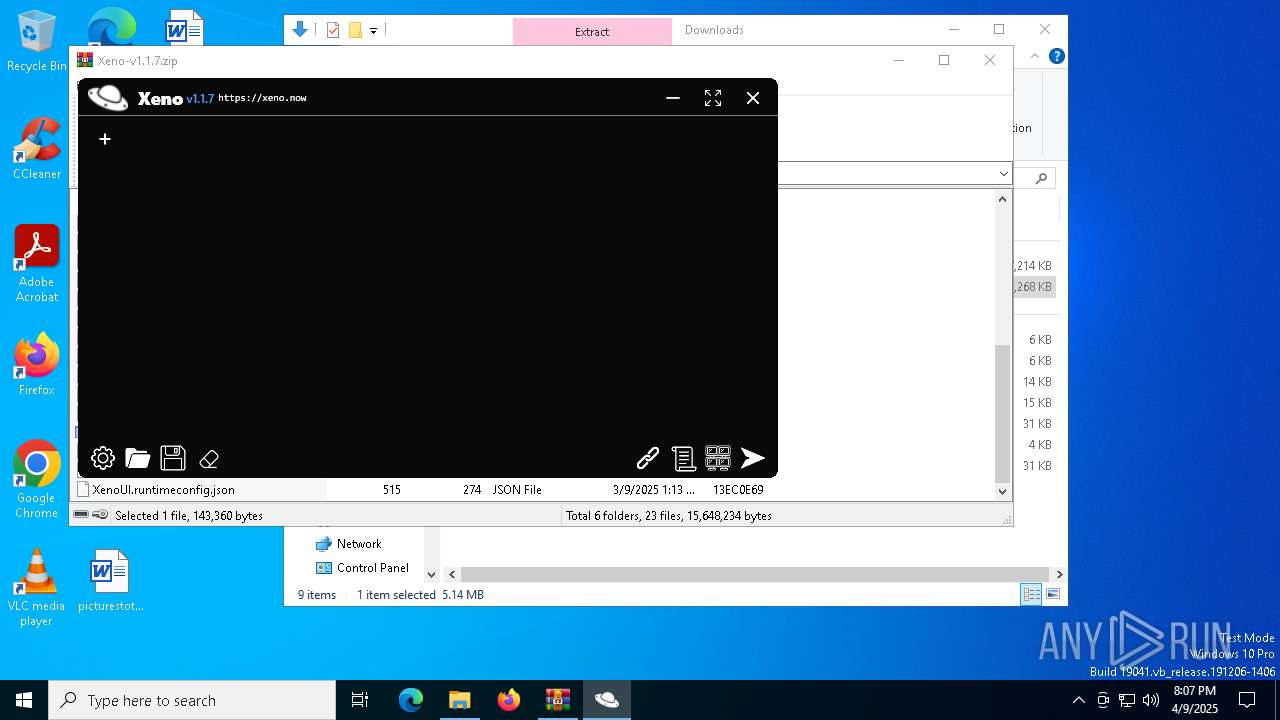1280x720 pixels.
Task: Toggle Xeno fullscreen mode
Action: [x=713, y=98]
